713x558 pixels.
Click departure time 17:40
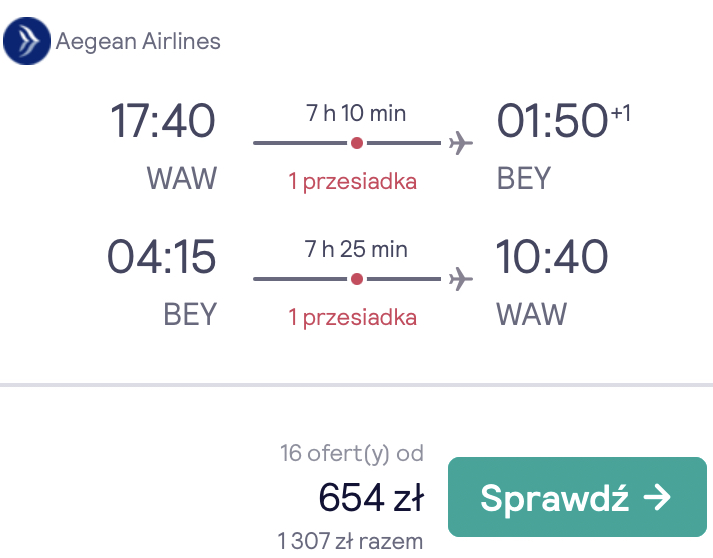tap(163, 121)
